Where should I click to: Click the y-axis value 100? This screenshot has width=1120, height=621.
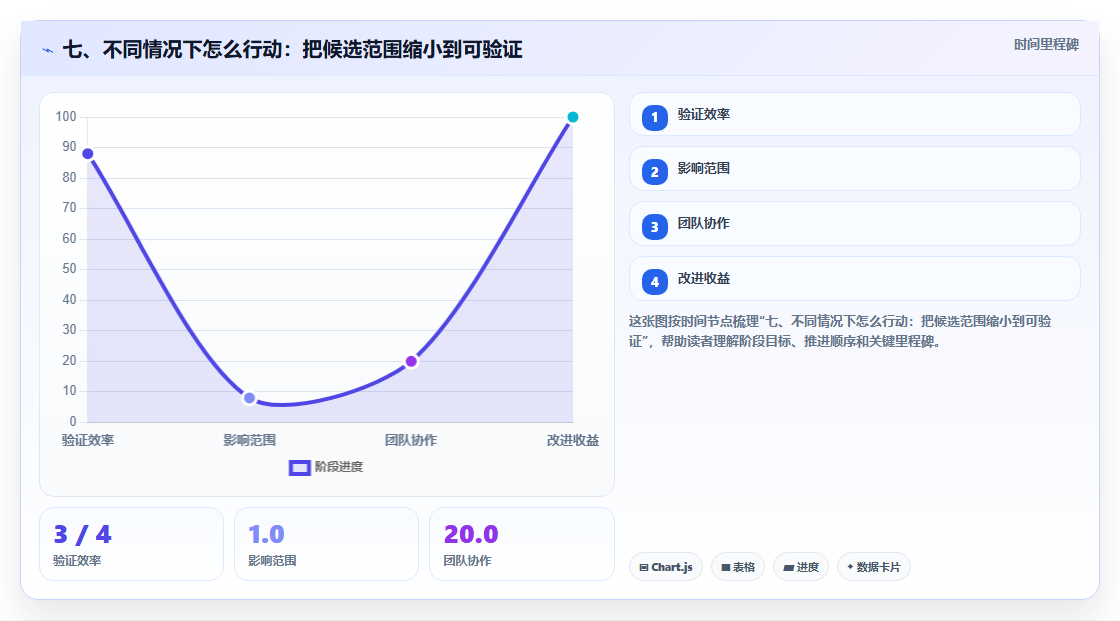pos(66,116)
